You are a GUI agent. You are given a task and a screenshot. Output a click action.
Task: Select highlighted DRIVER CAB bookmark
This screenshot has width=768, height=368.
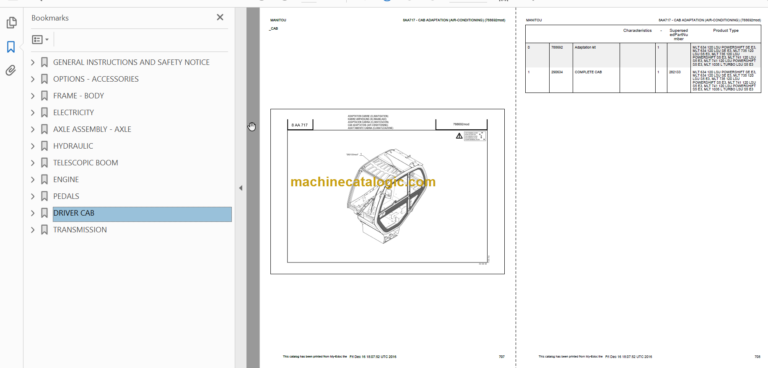[x=142, y=213]
